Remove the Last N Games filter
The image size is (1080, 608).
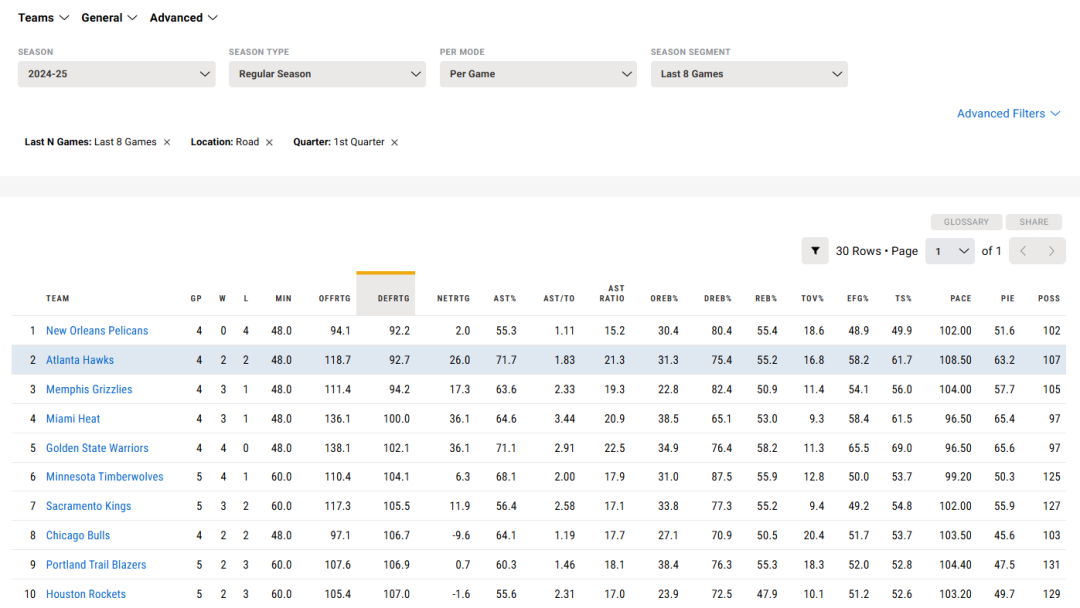coord(167,143)
